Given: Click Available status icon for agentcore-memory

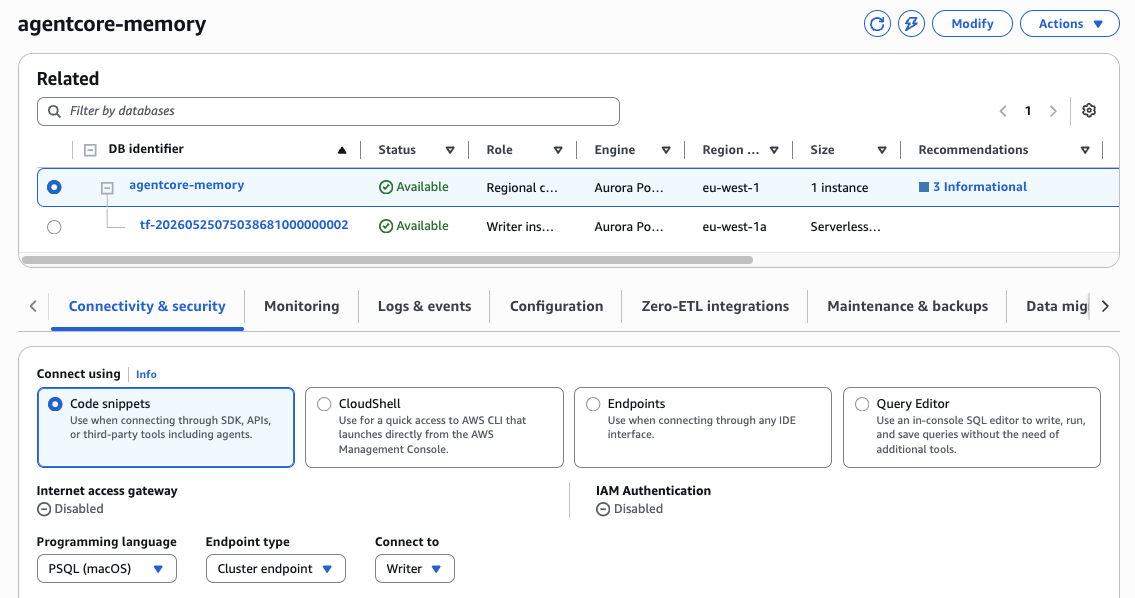Looking at the screenshot, I should point(386,187).
